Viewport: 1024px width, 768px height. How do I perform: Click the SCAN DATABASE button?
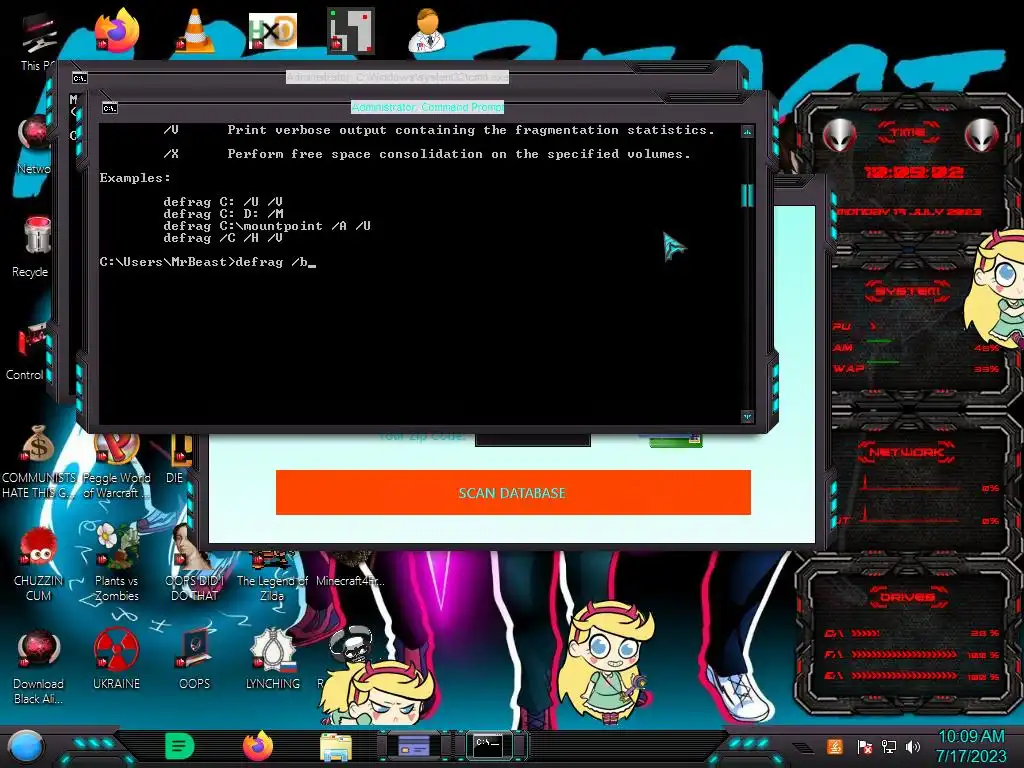coord(513,493)
